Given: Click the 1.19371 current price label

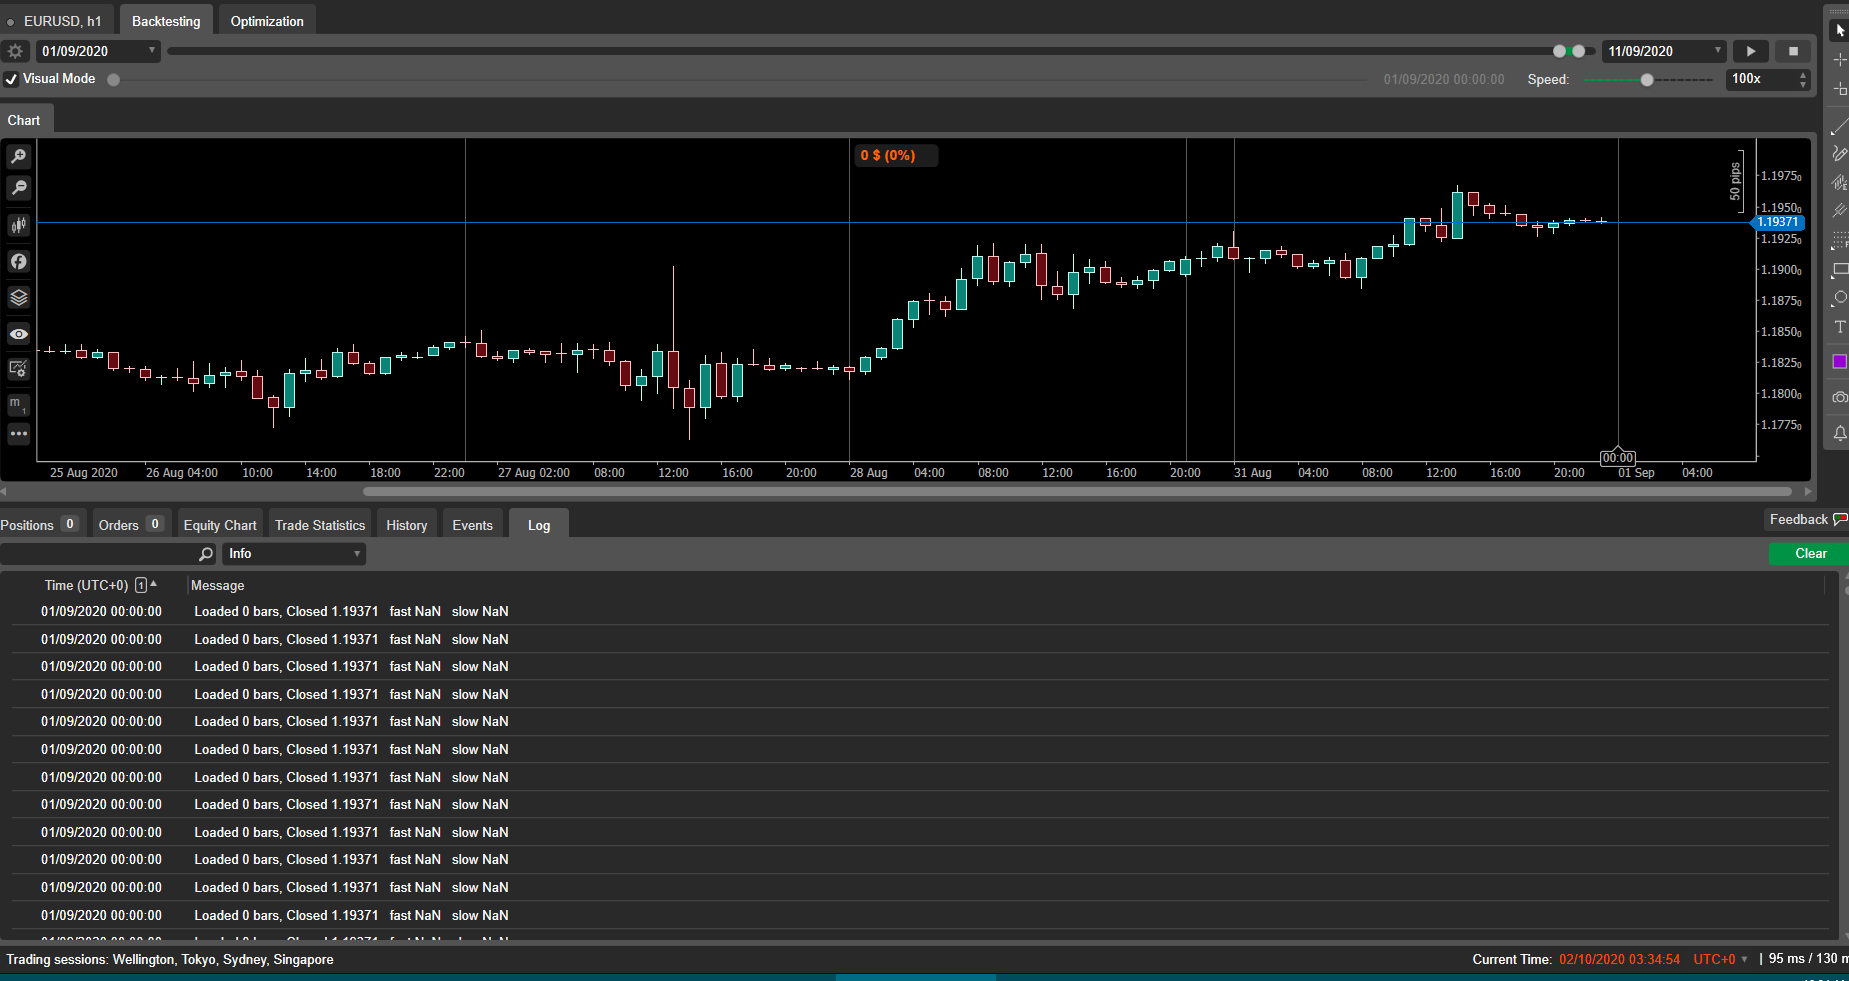Looking at the screenshot, I should coord(1778,222).
